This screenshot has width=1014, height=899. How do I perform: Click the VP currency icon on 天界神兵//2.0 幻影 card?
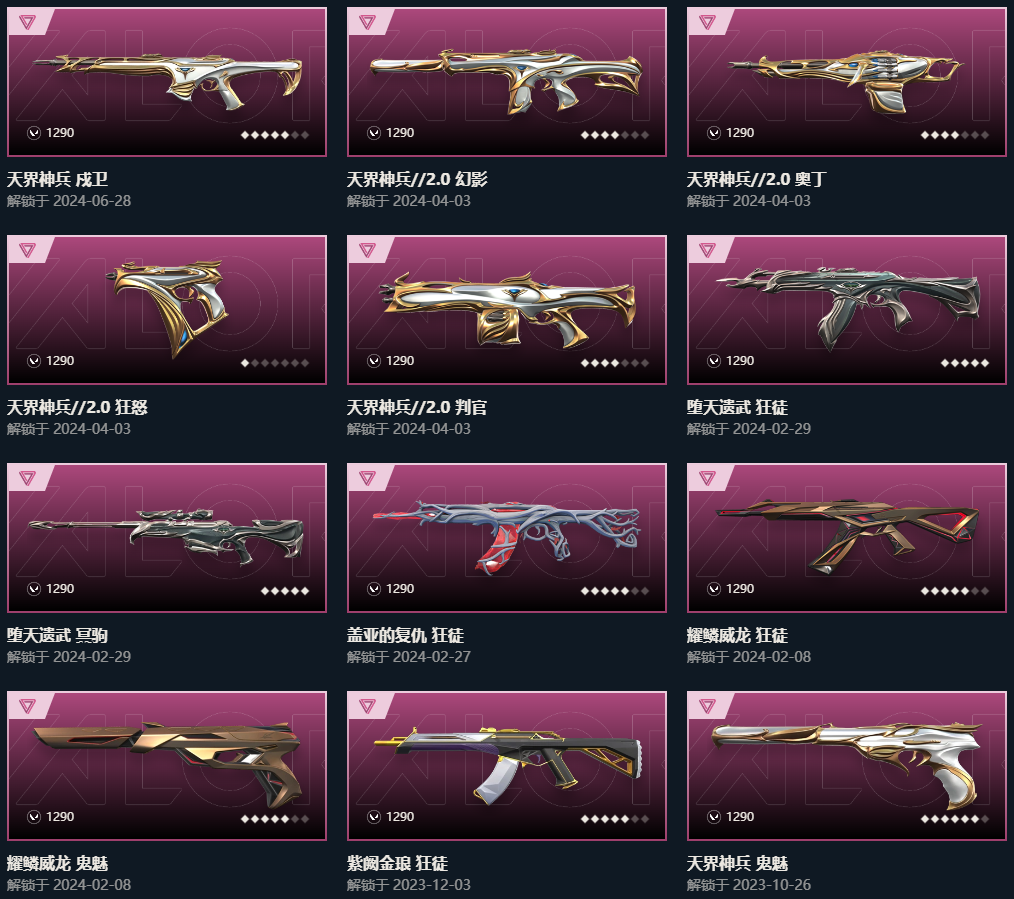tap(374, 133)
